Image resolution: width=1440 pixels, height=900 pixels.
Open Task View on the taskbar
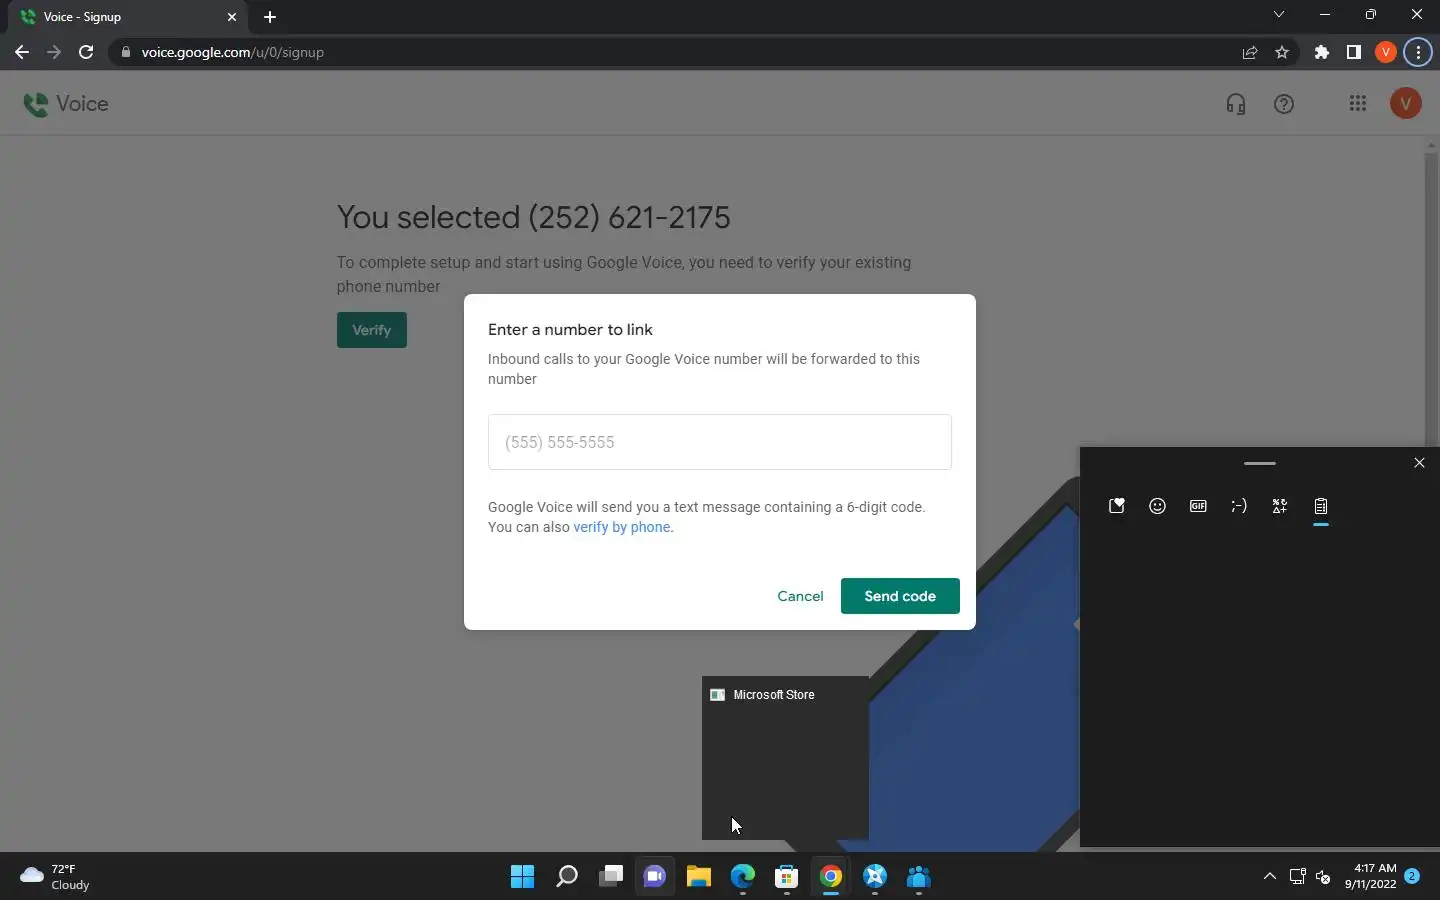[610, 877]
